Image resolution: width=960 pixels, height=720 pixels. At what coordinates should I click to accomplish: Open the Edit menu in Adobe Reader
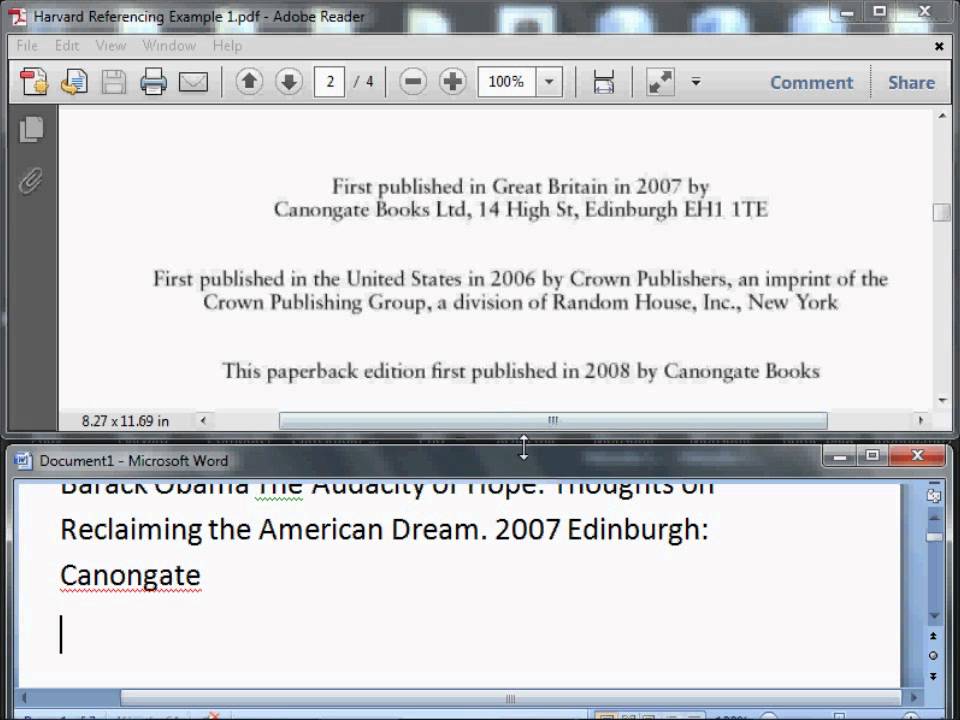coord(67,45)
